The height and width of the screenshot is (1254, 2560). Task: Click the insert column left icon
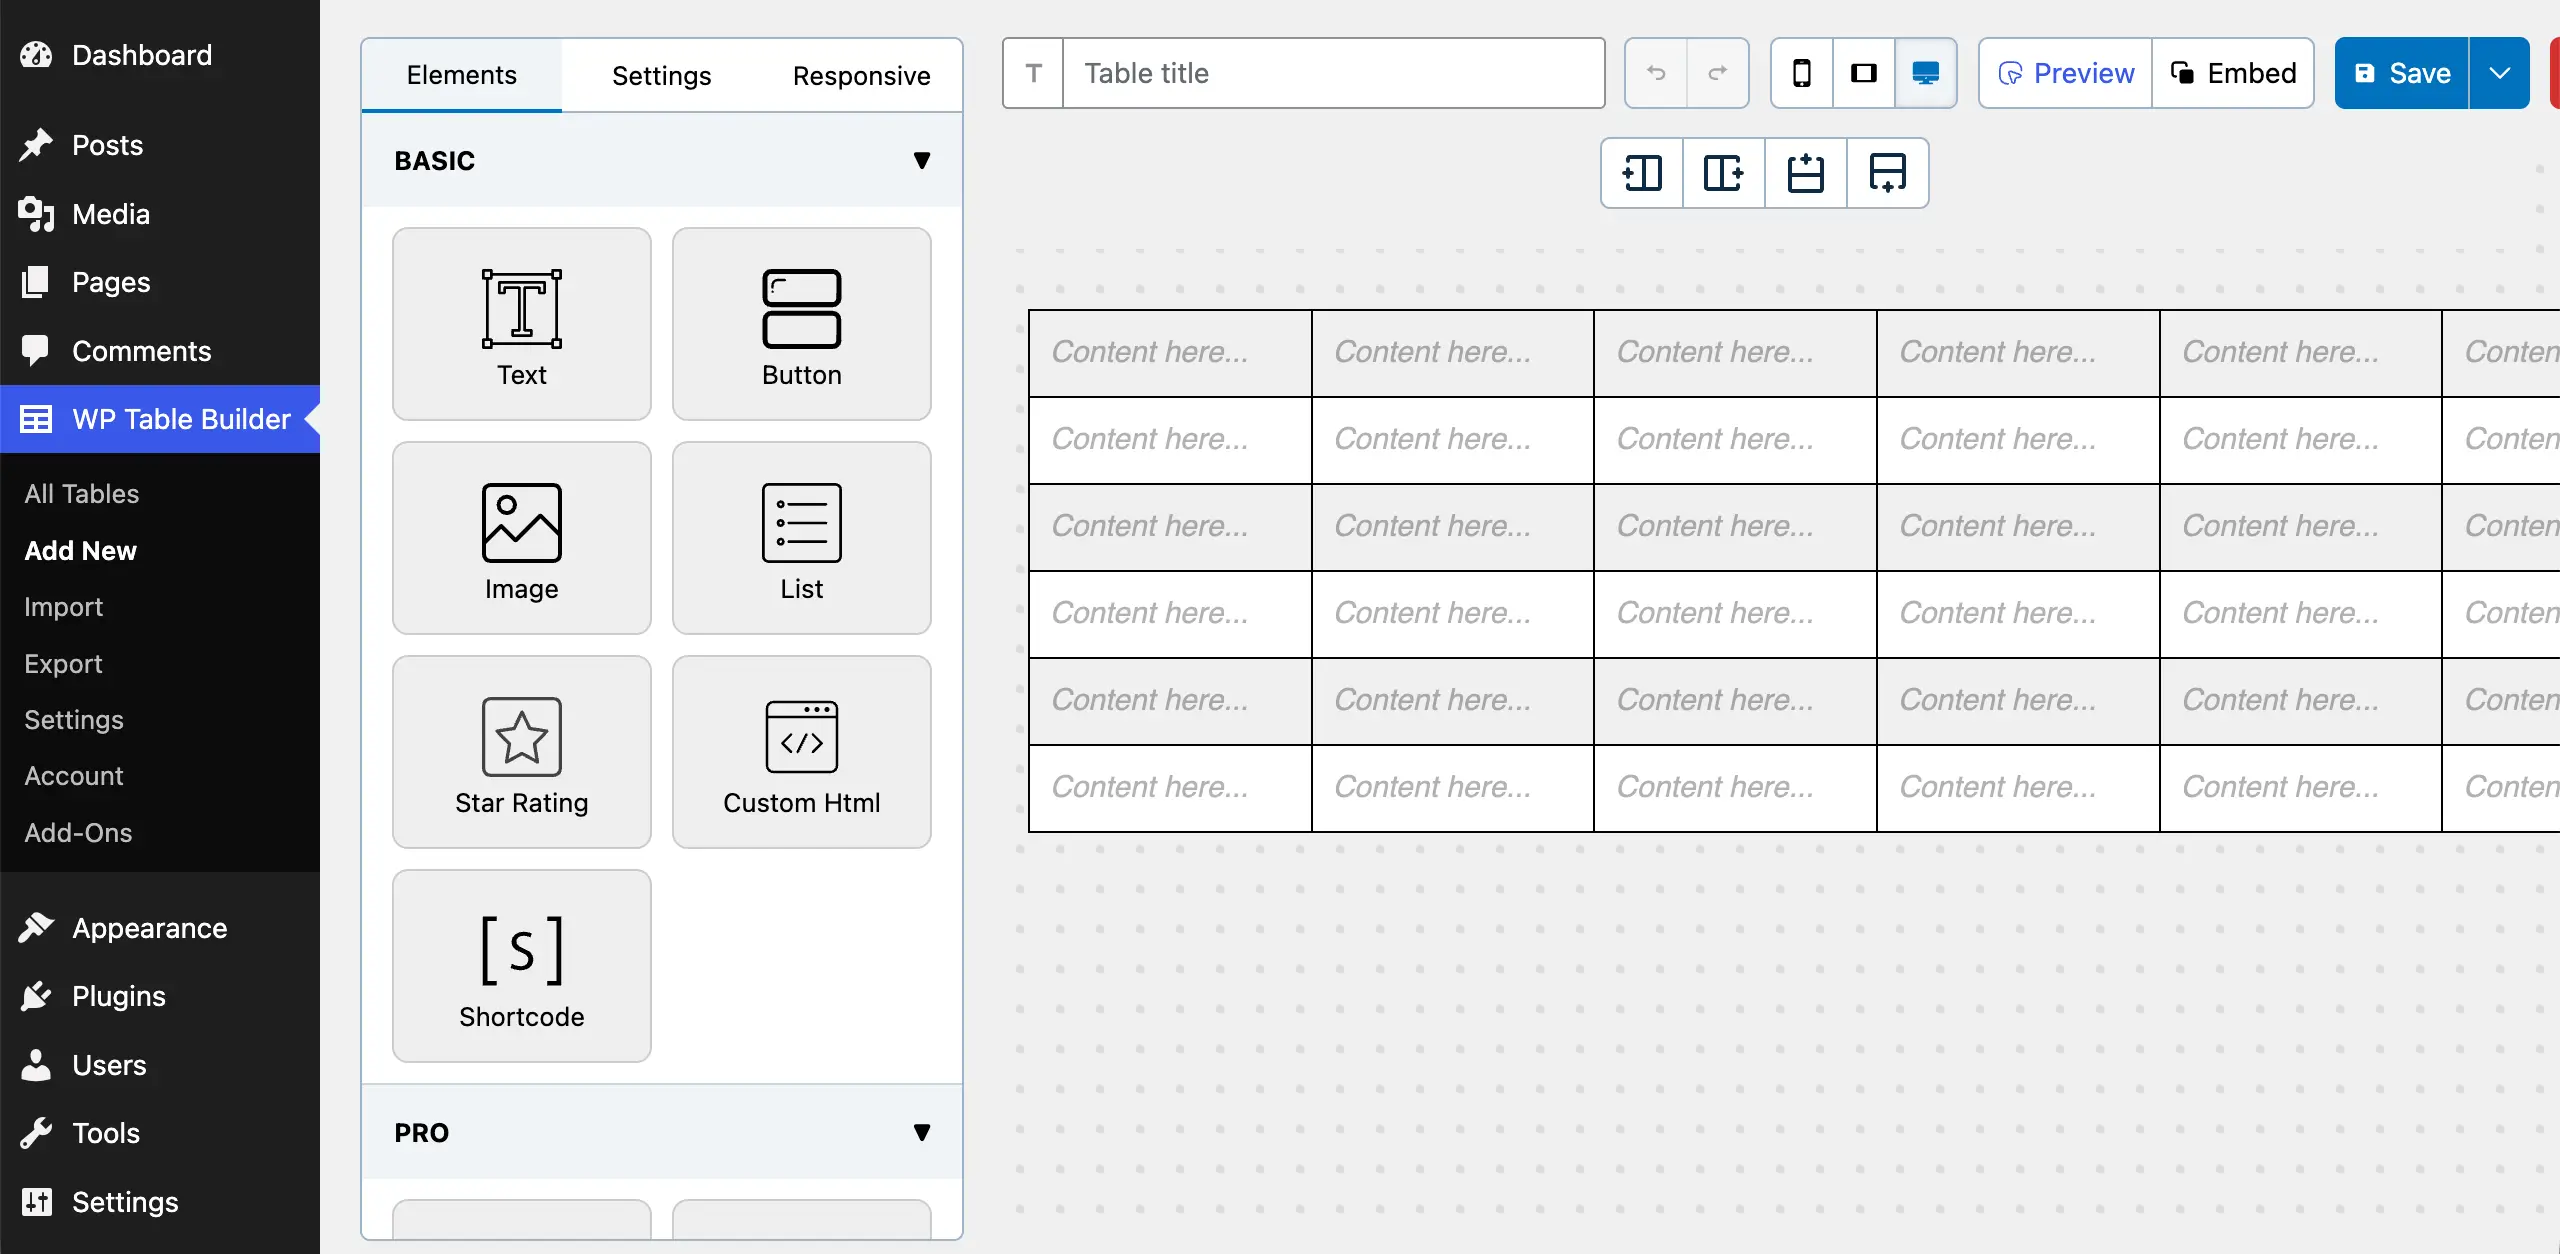point(1640,173)
